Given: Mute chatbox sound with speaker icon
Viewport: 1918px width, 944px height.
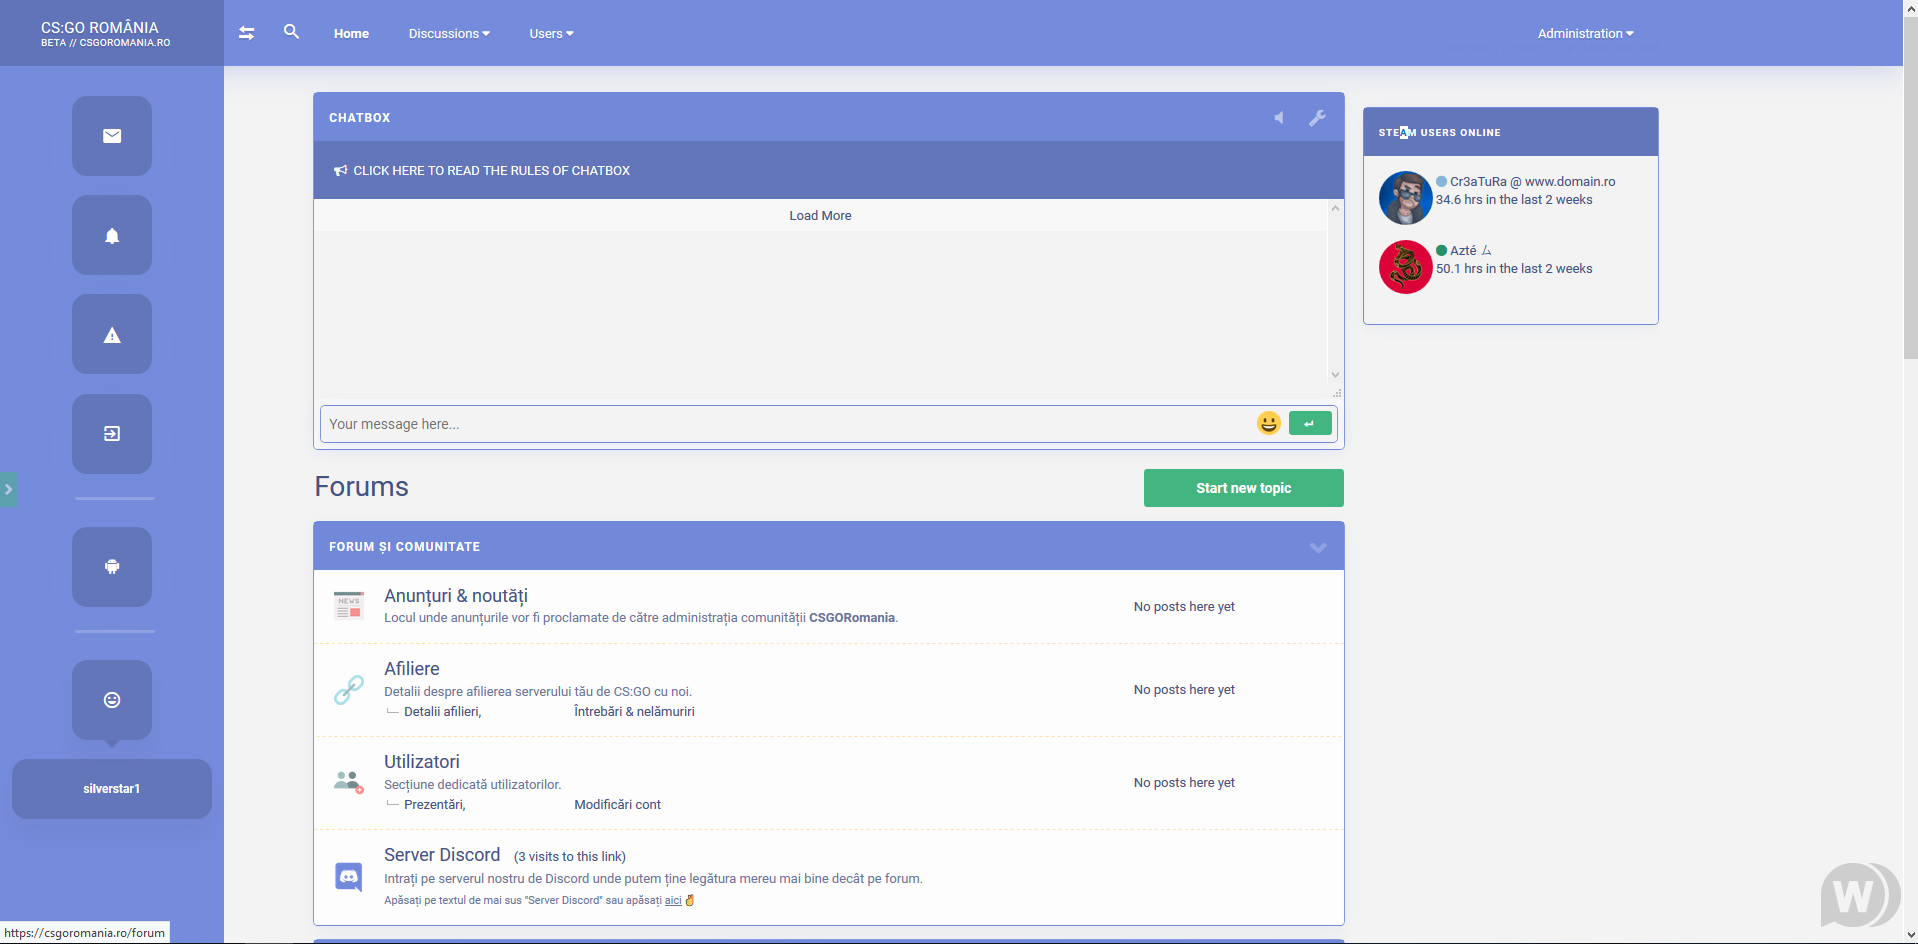Looking at the screenshot, I should 1279,118.
